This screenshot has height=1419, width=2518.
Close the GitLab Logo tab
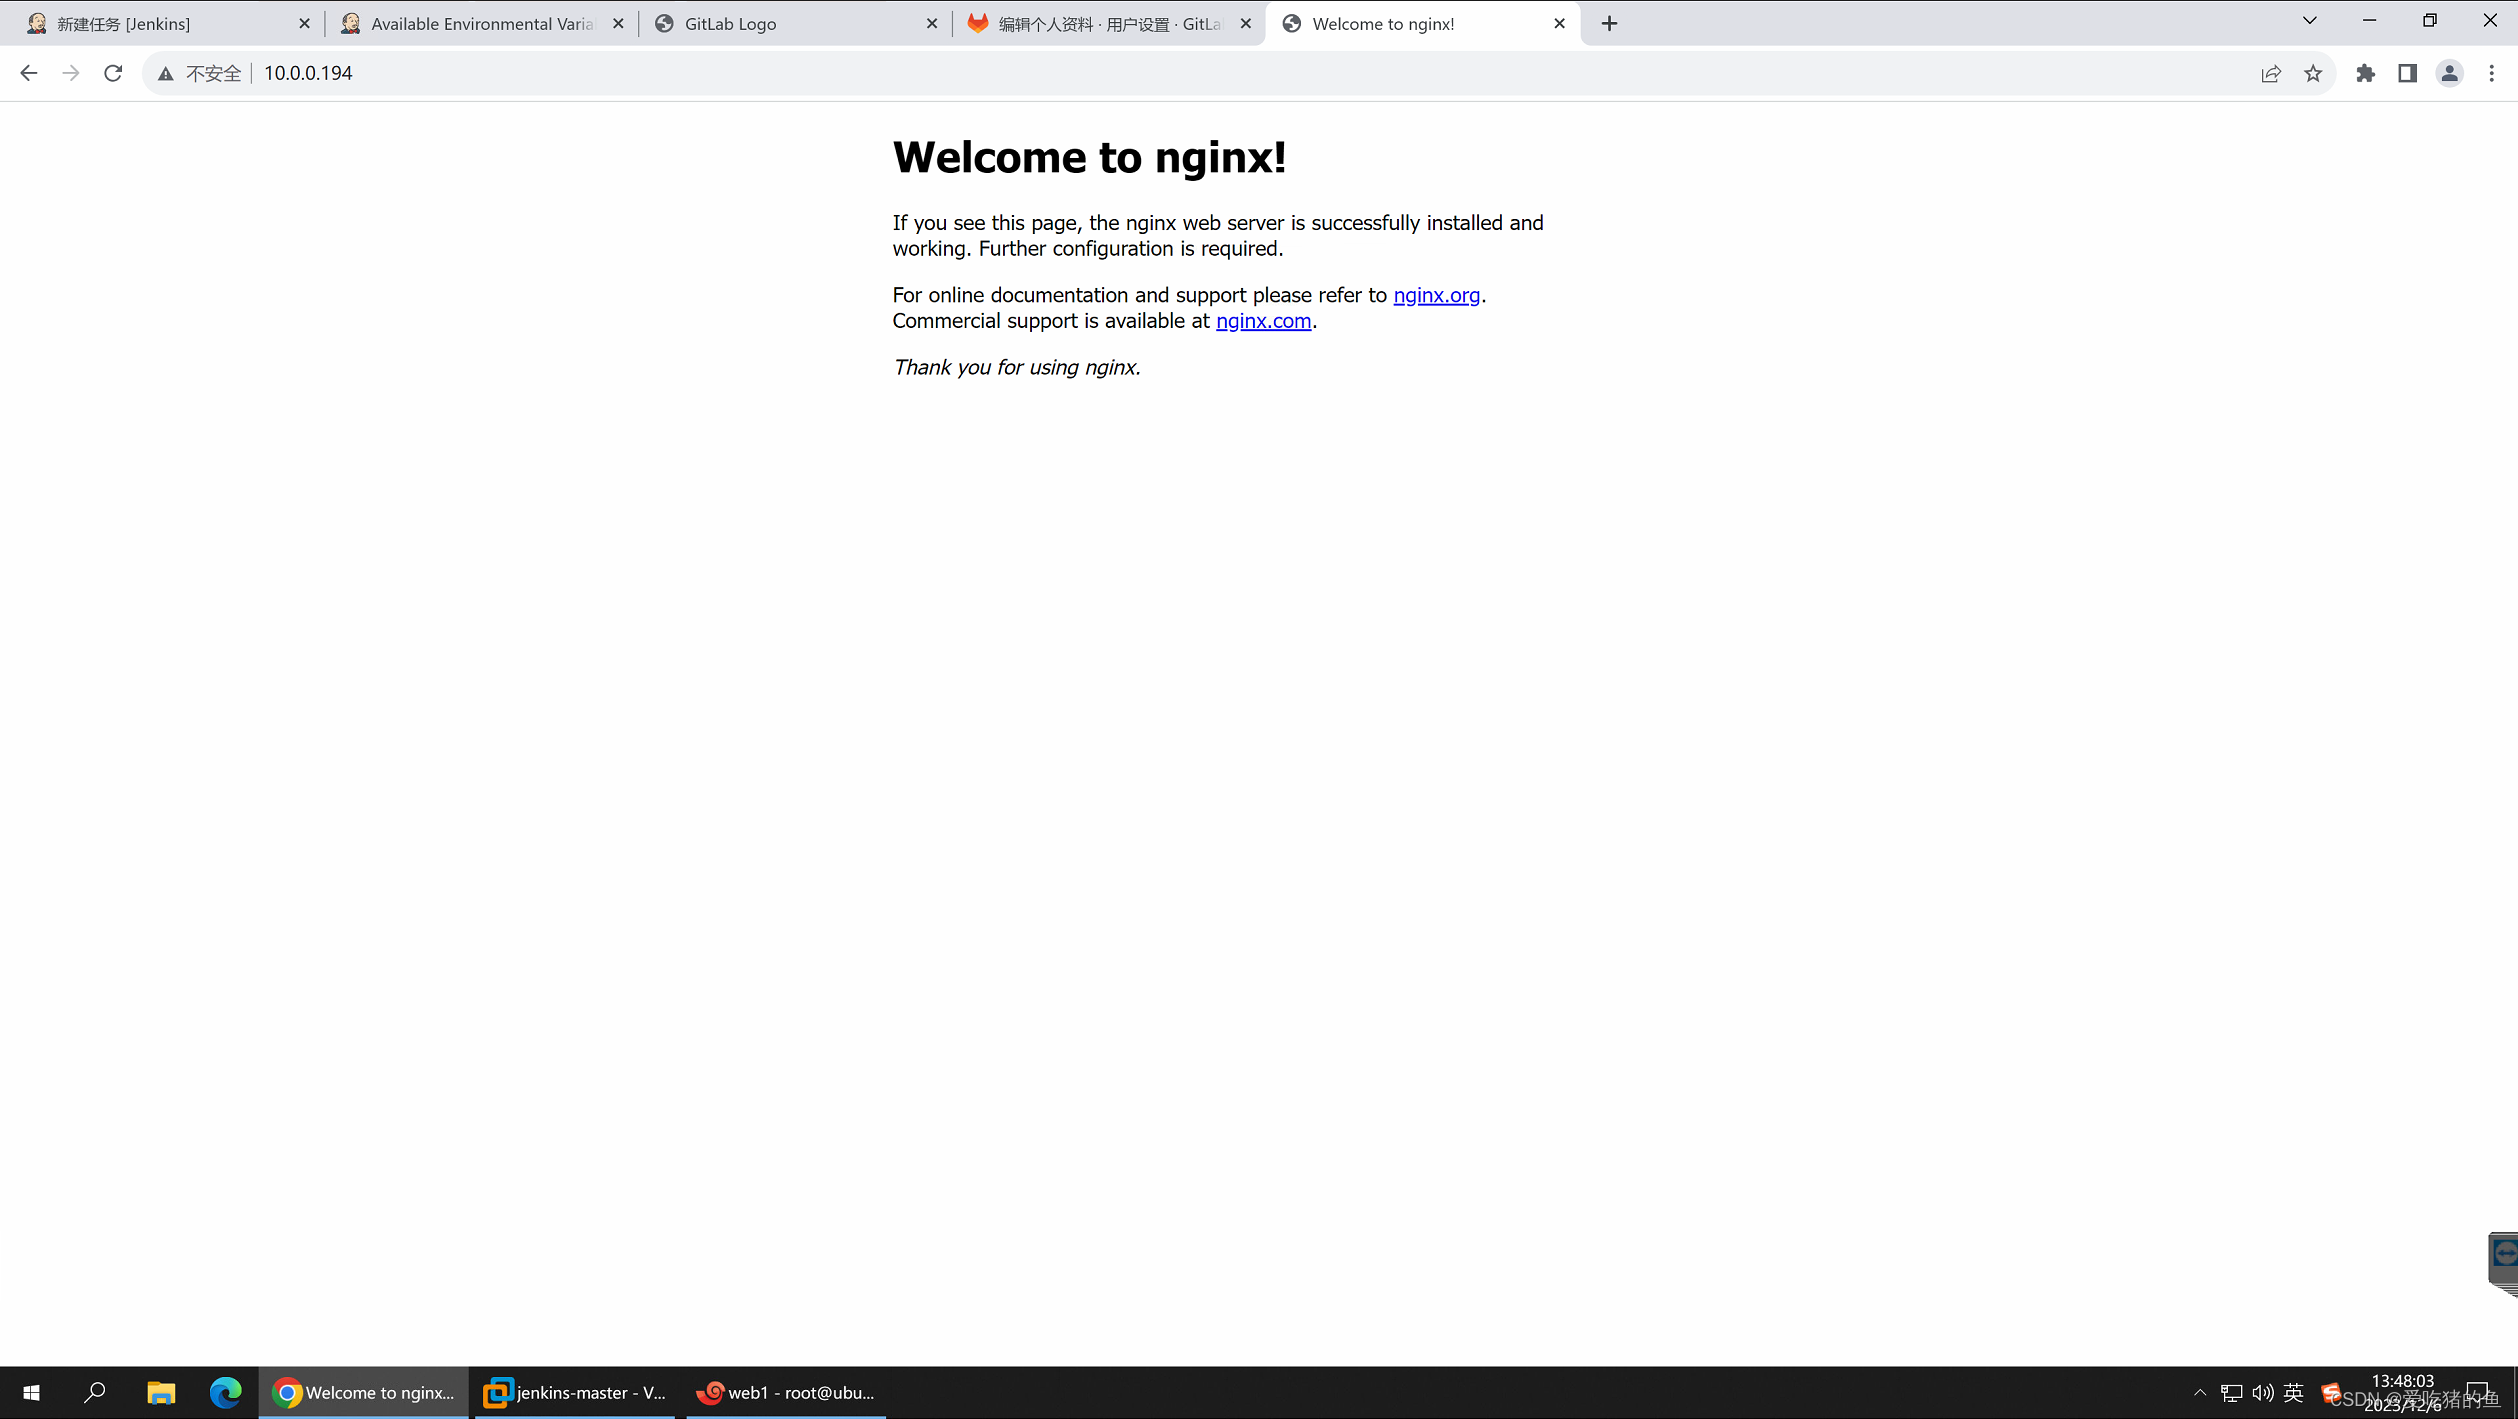(932, 23)
